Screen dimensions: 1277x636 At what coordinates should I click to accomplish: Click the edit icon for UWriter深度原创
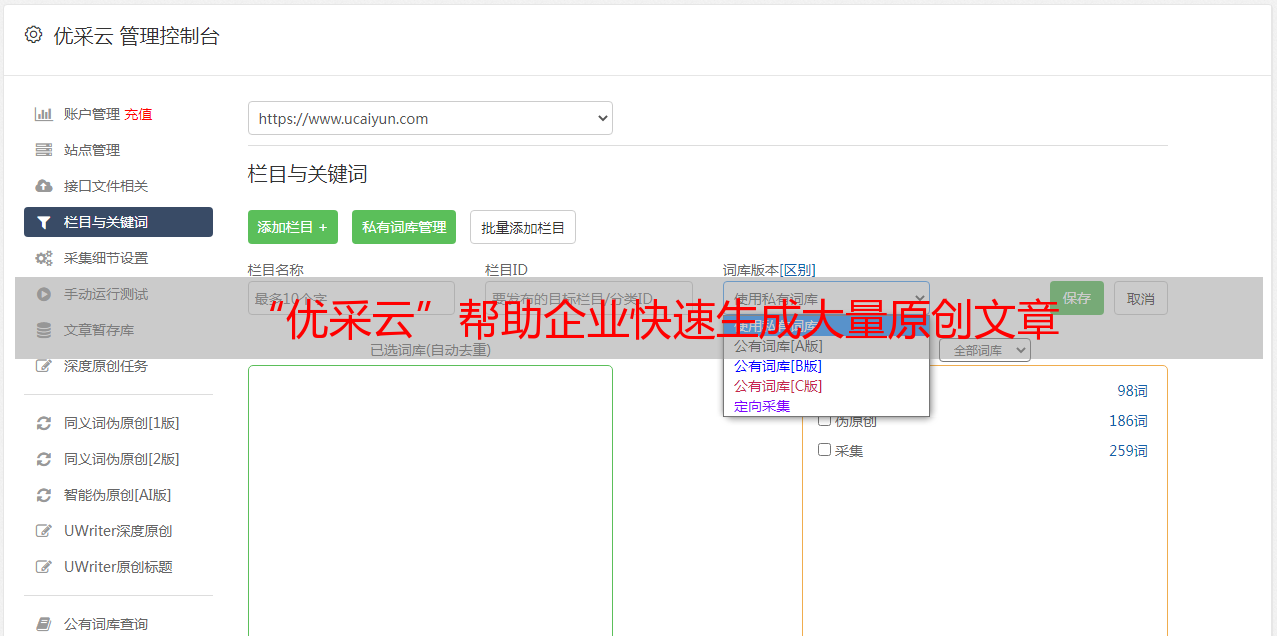tap(44, 531)
